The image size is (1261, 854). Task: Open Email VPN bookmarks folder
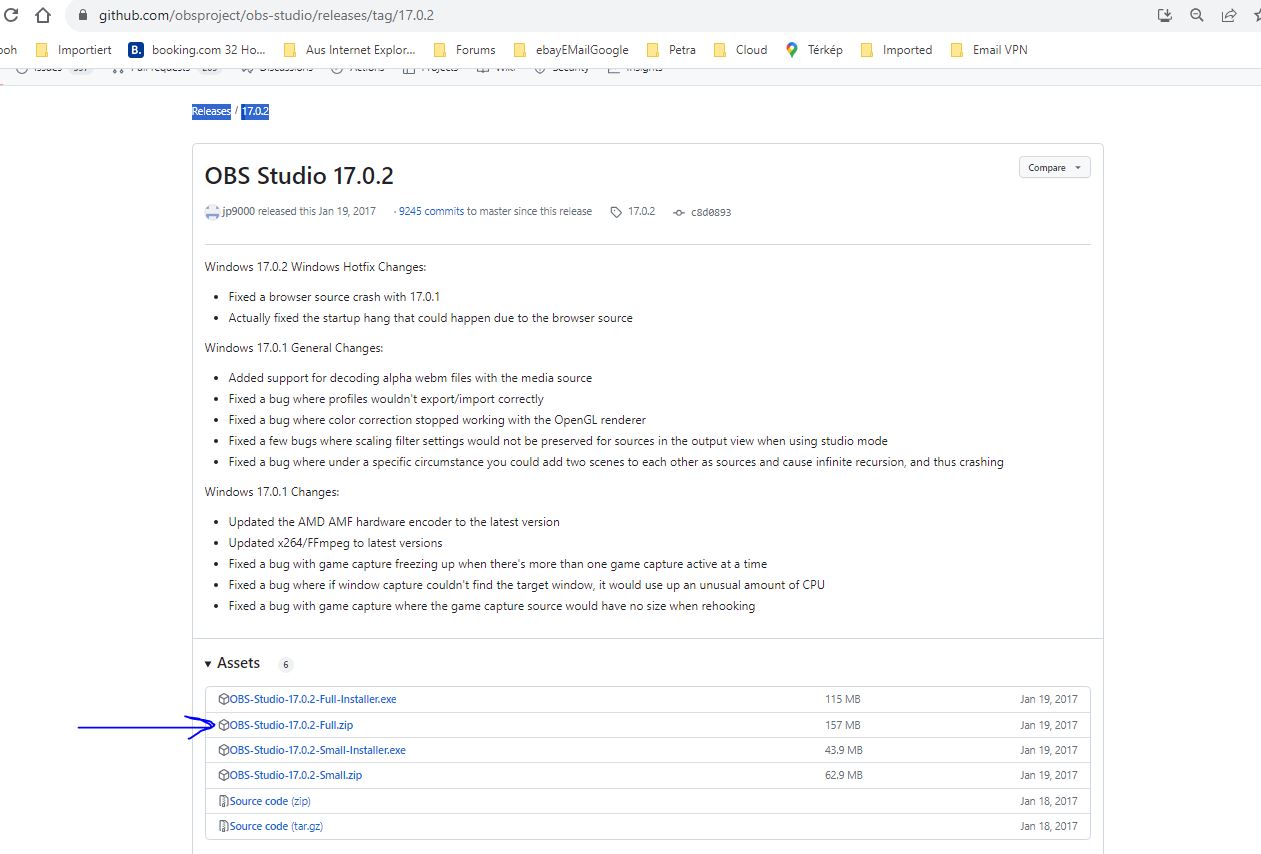[989, 50]
